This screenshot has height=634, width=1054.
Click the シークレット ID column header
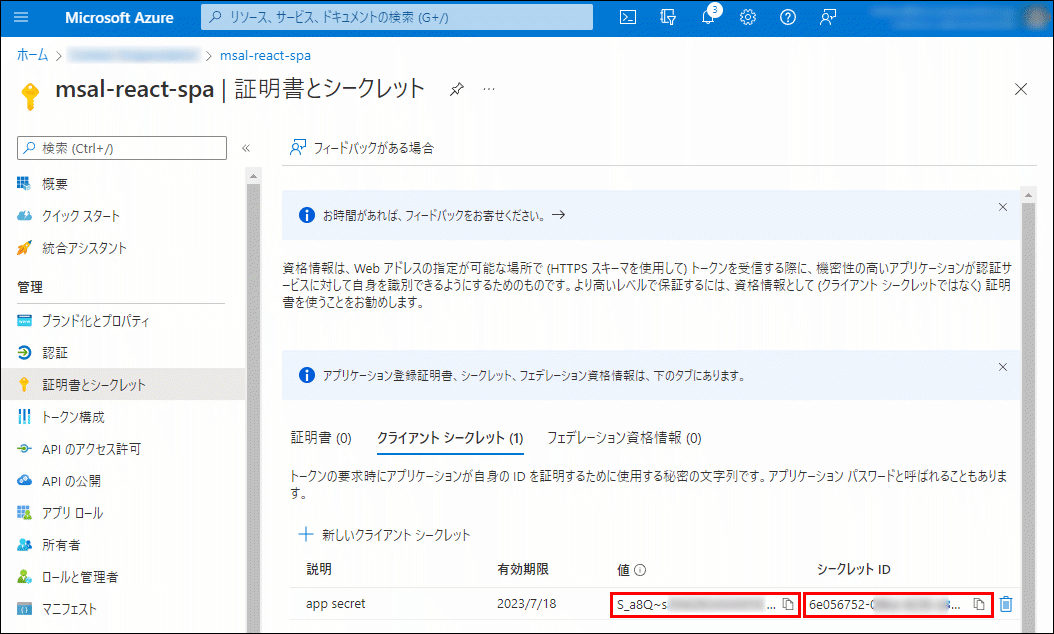click(x=853, y=569)
